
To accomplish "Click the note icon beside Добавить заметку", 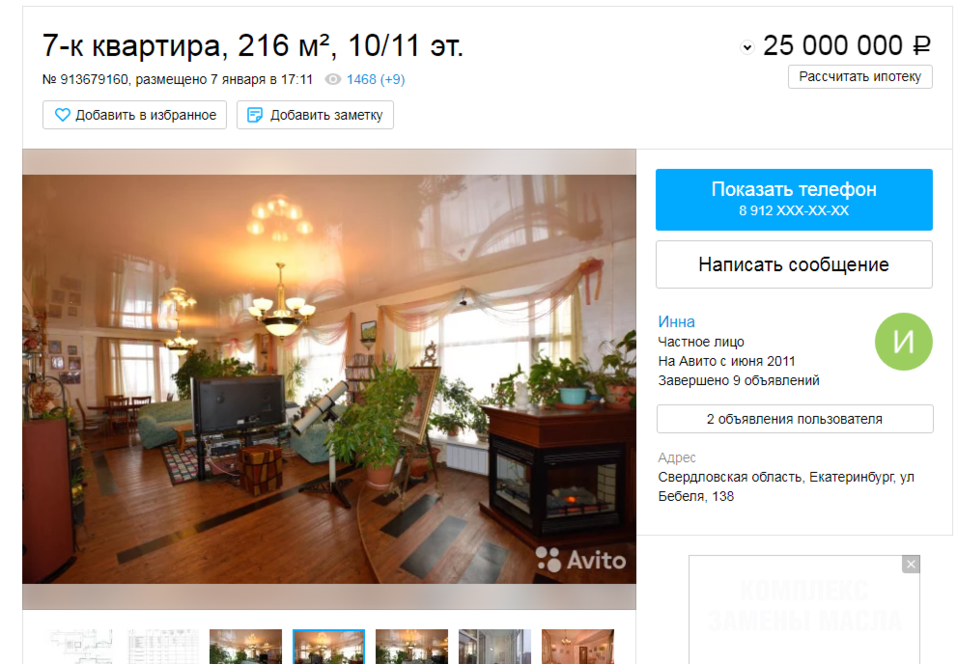I will coord(255,115).
